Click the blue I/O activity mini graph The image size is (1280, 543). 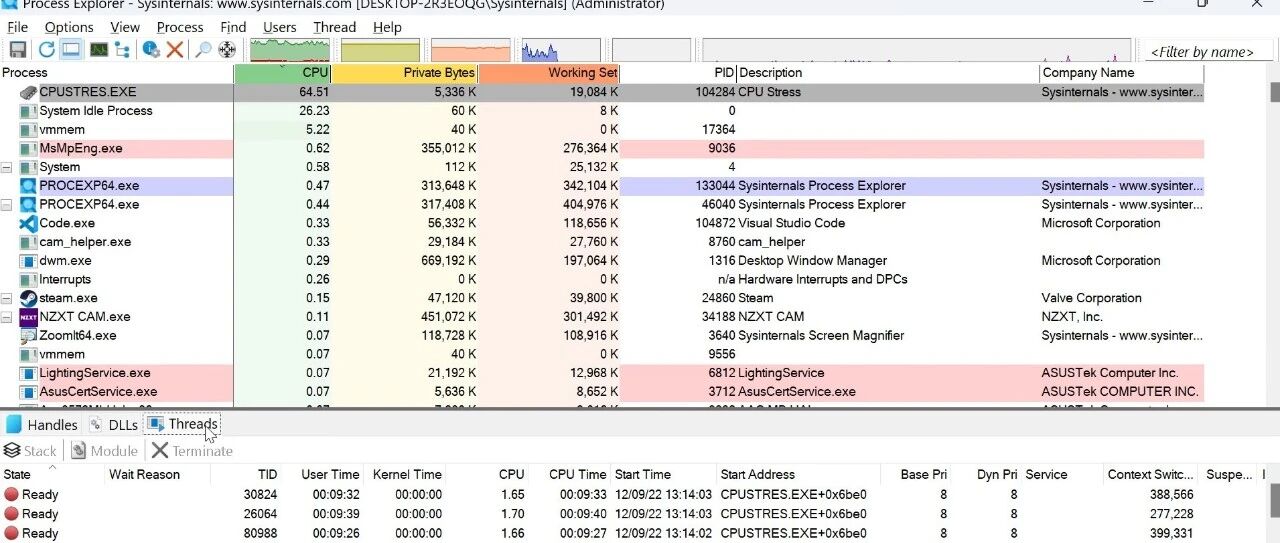click(x=561, y=50)
